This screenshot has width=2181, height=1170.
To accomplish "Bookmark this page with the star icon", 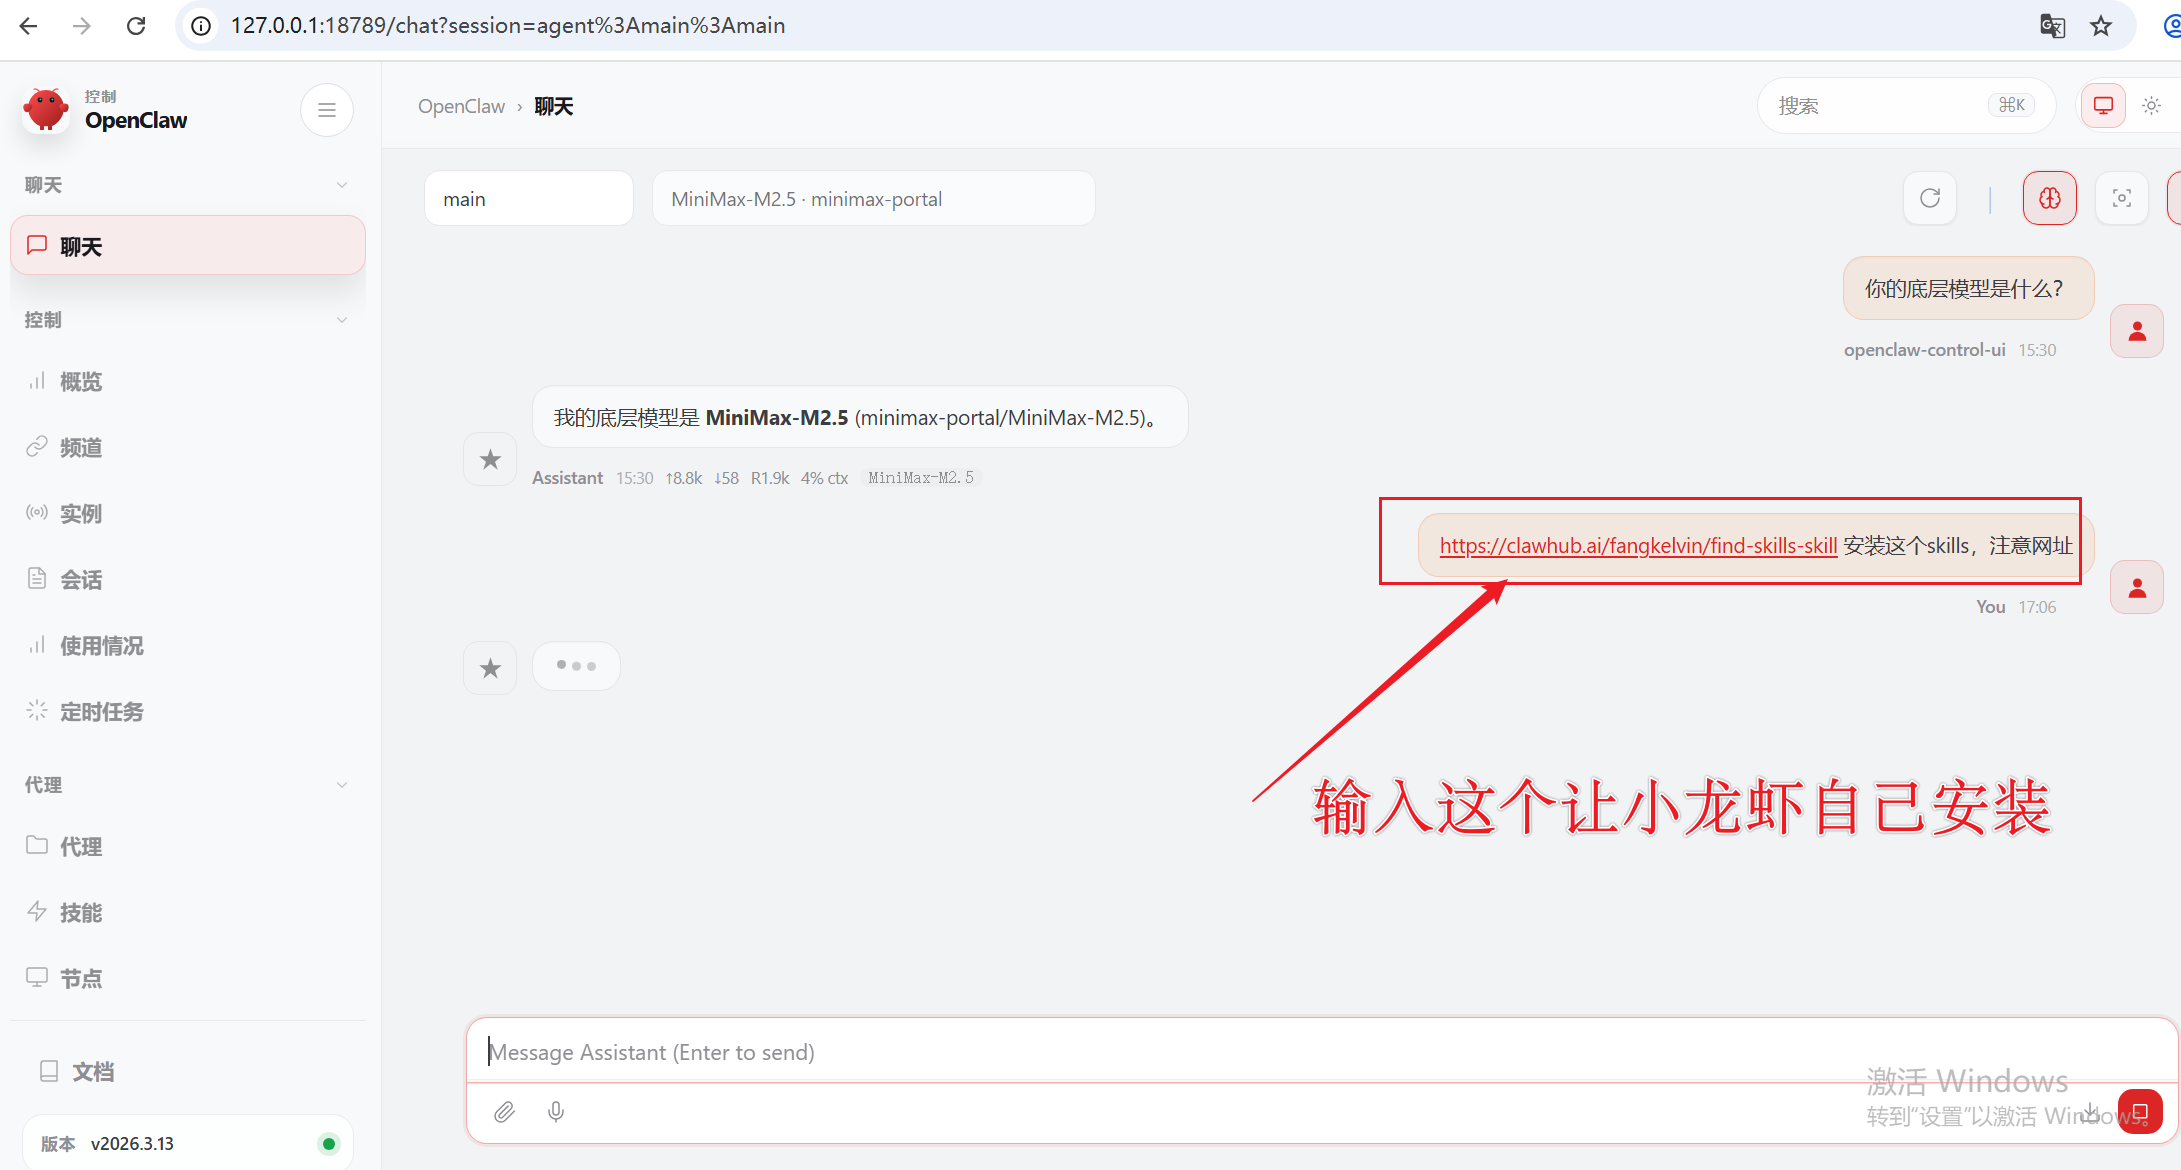I will pyautogui.click(x=2101, y=26).
